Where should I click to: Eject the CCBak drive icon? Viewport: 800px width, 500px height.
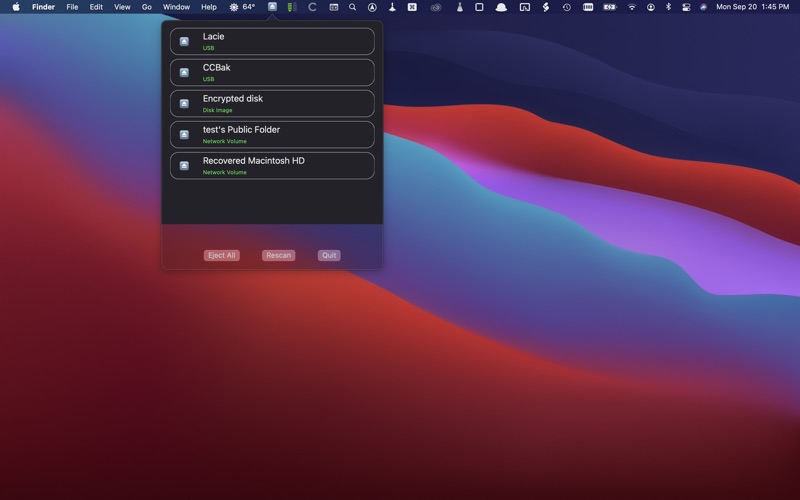[x=184, y=72]
